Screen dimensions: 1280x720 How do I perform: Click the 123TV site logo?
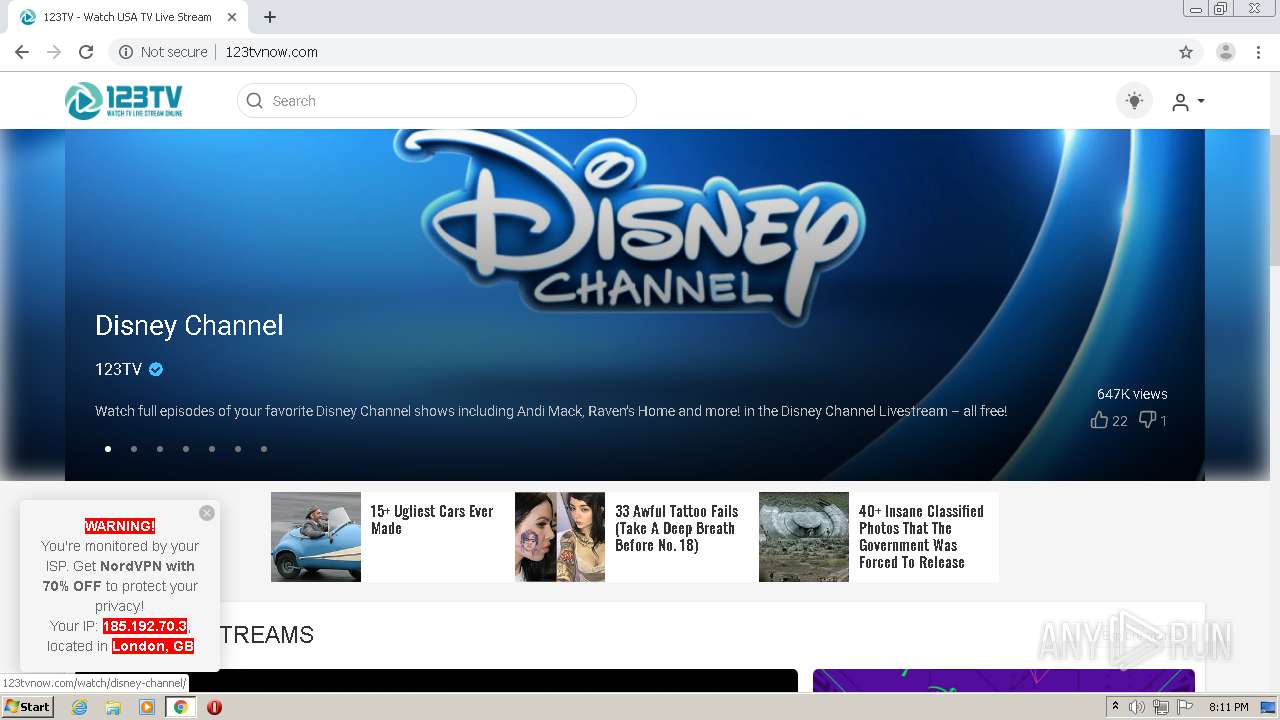pyautogui.click(x=124, y=101)
